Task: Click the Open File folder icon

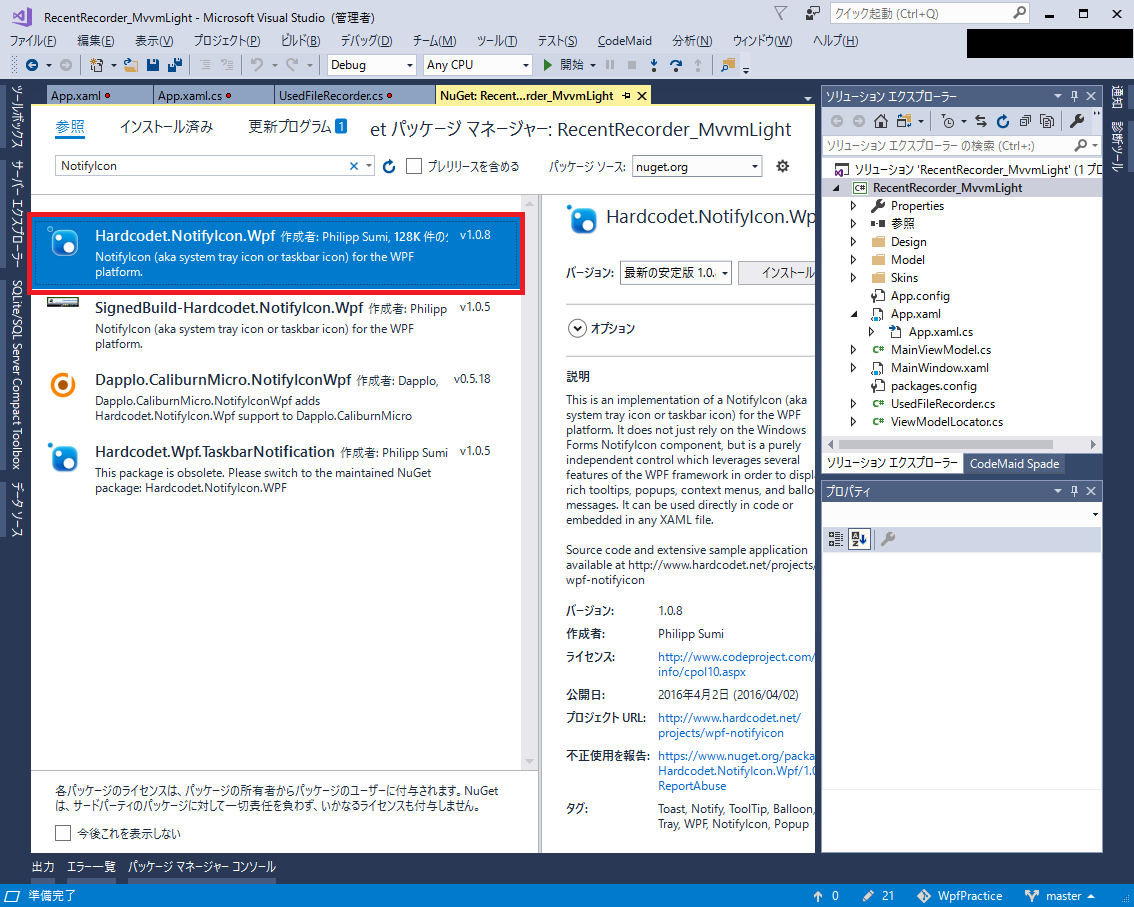Action: pyautogui.click(x=131, y=65)
